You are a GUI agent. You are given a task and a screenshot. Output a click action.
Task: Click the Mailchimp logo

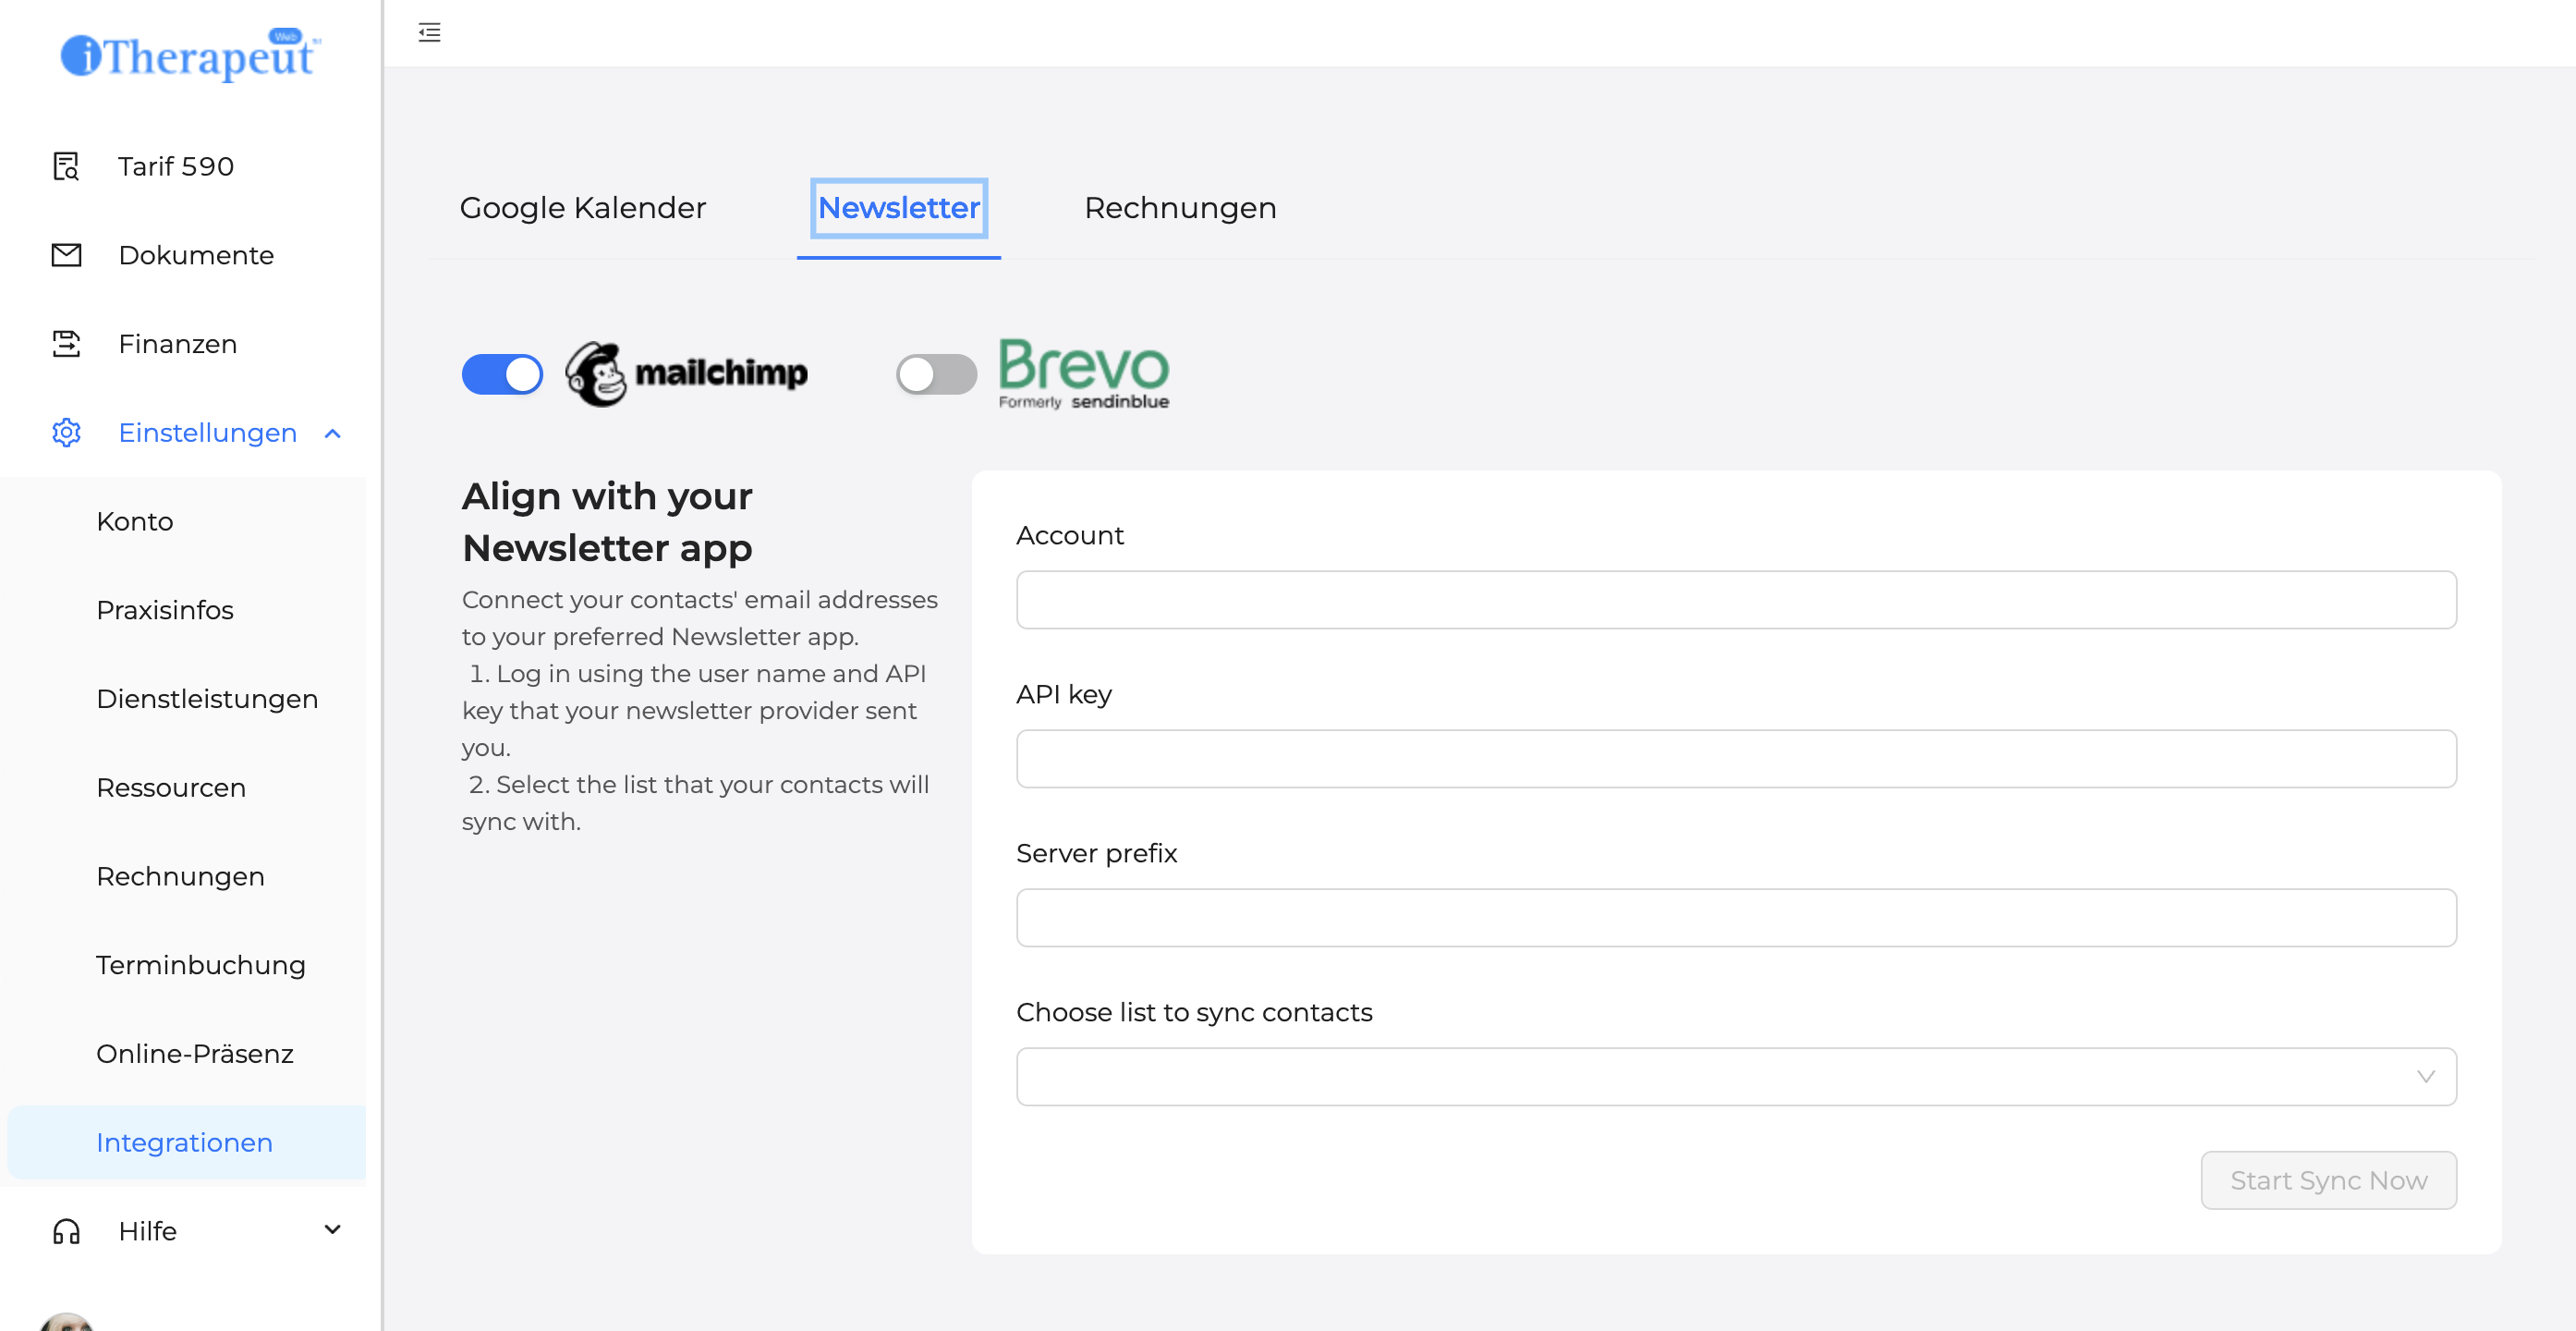[x=687, y=374]
